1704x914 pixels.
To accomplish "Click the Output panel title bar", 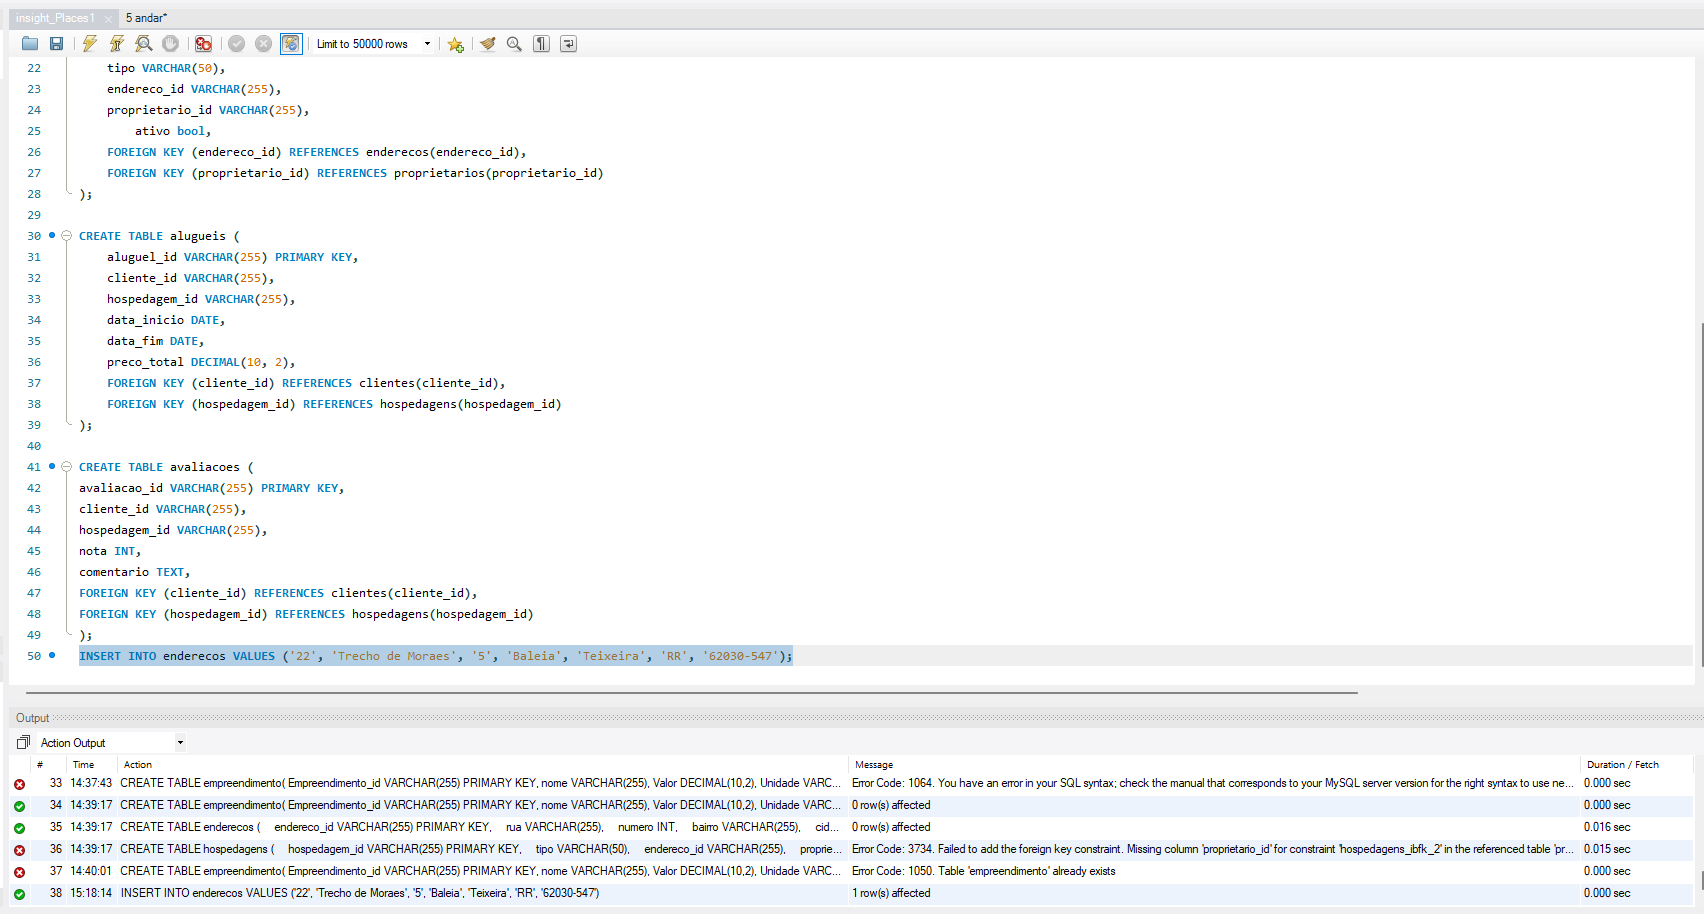I will (856, 718).
